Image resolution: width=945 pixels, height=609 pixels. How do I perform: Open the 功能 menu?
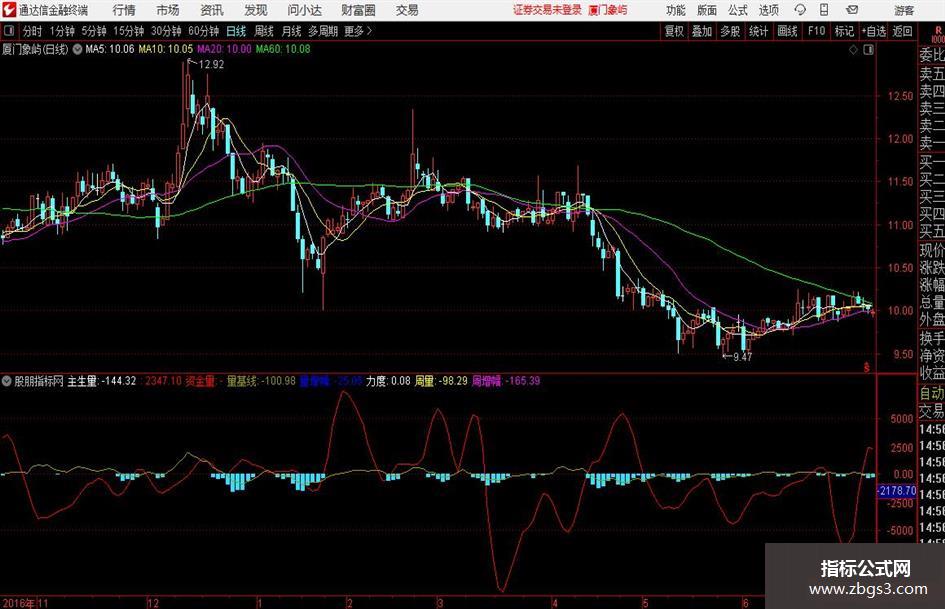[x=676, y=10]
